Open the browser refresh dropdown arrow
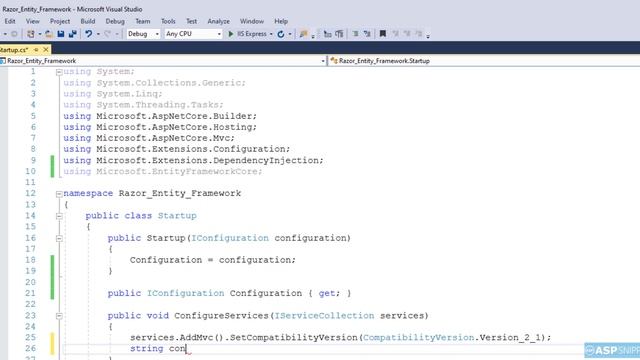 point(290,34)
